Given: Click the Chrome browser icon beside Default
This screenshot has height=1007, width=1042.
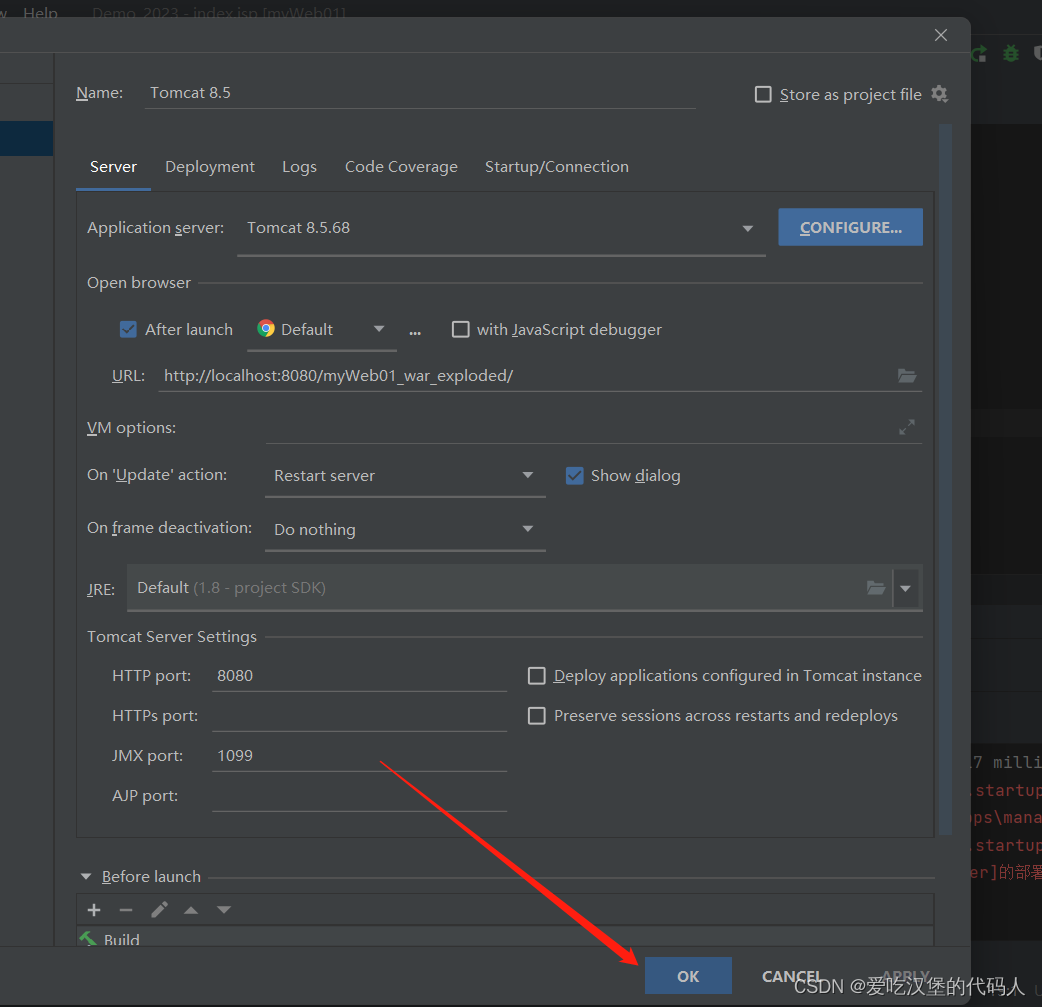Looking at the screenshot, I should click(266, 328).
